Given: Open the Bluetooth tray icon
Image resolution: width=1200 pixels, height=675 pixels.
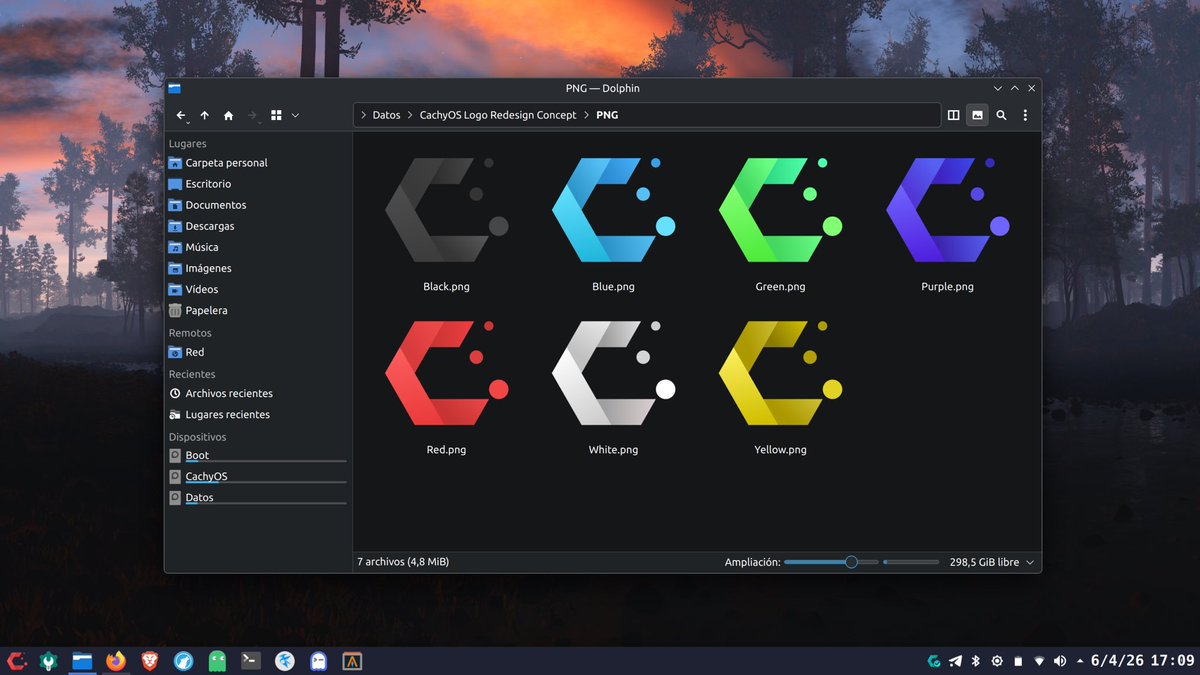Looking at the screenshot, I should pyautogui.click(x=976, y=661).
